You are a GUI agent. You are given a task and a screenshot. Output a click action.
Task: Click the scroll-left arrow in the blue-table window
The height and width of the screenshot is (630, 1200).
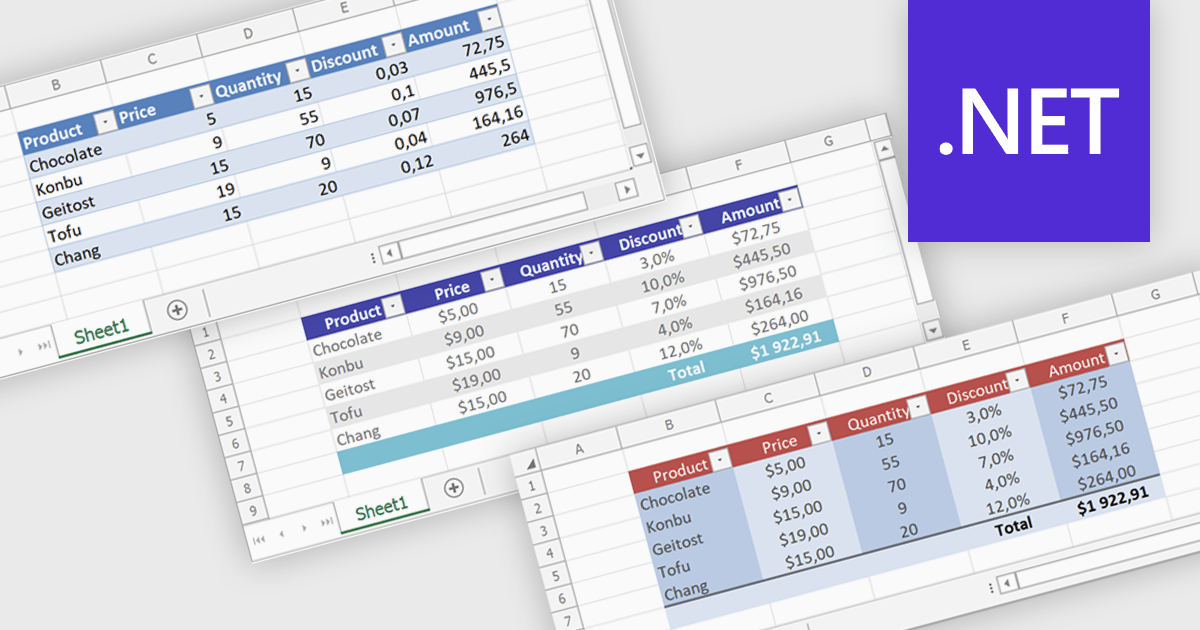click(389, 252)
